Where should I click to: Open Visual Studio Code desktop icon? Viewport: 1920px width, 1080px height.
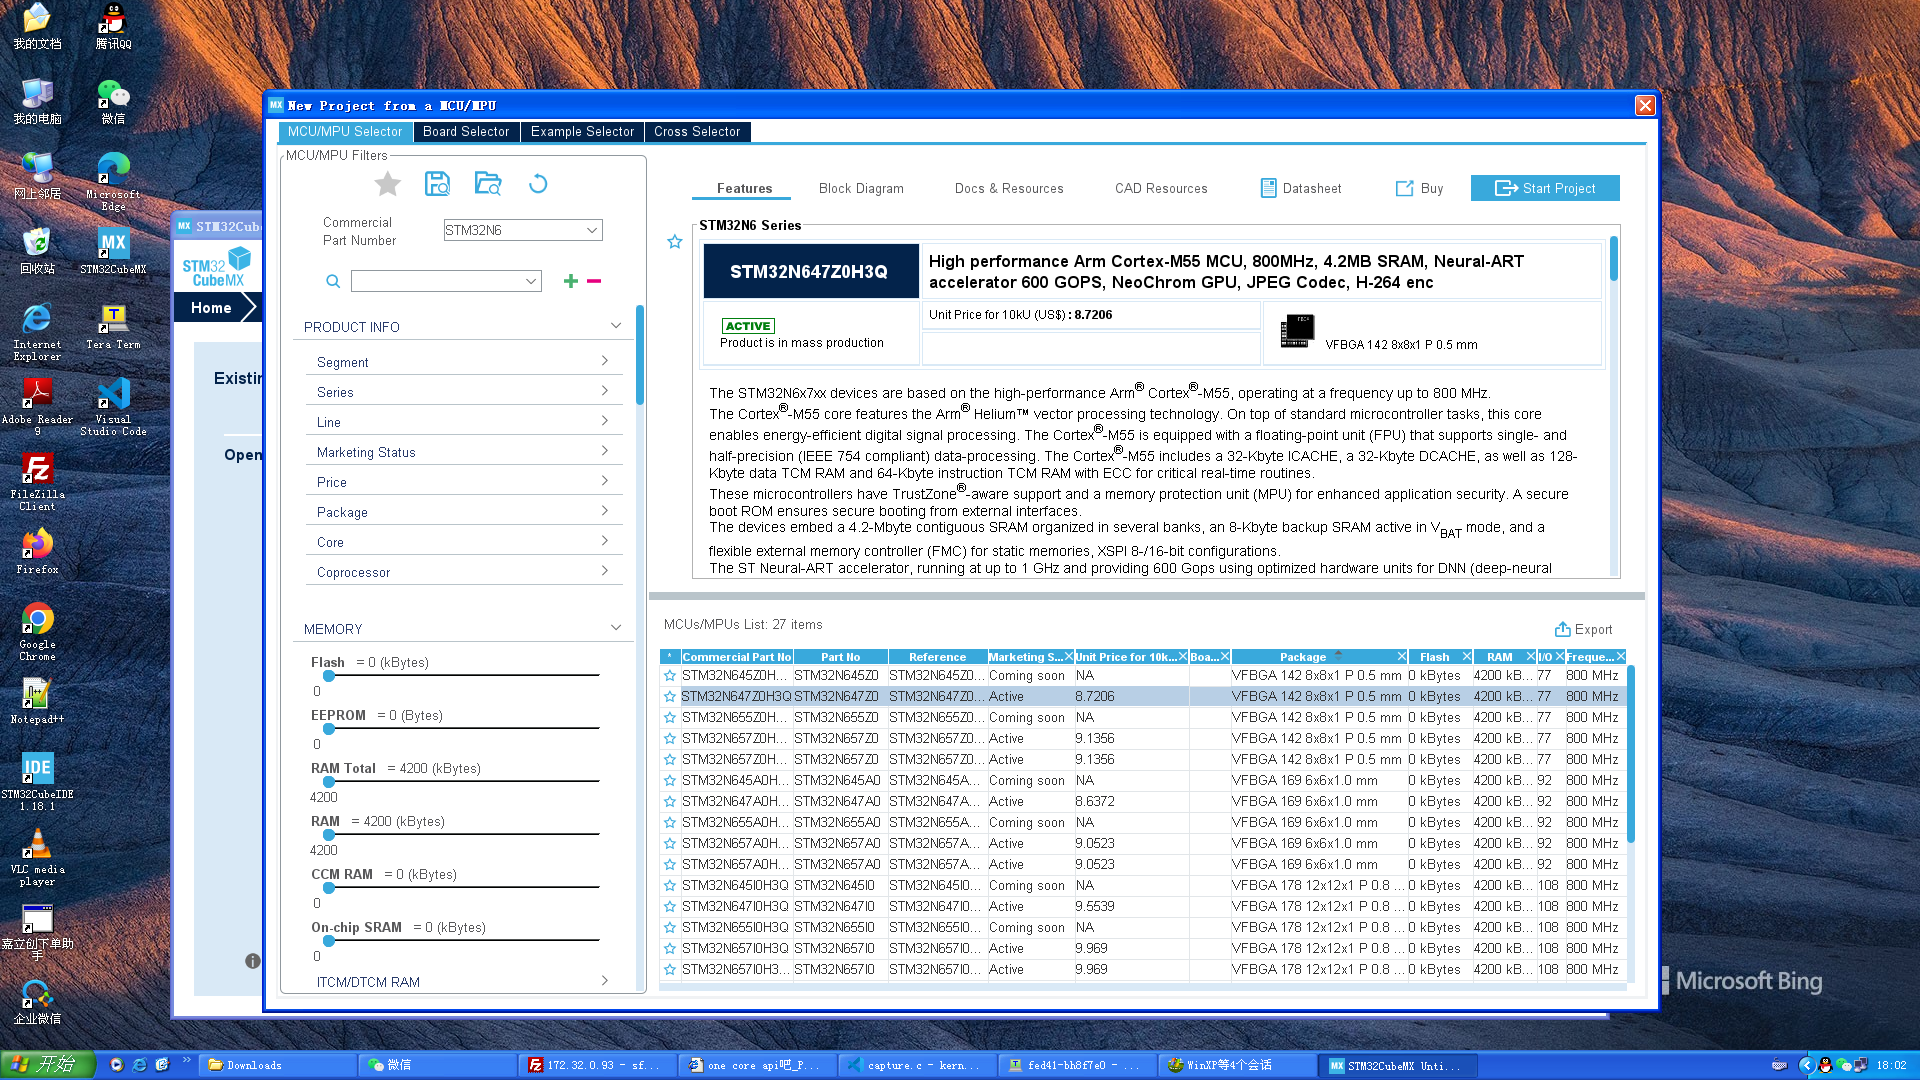coord(113,406)
